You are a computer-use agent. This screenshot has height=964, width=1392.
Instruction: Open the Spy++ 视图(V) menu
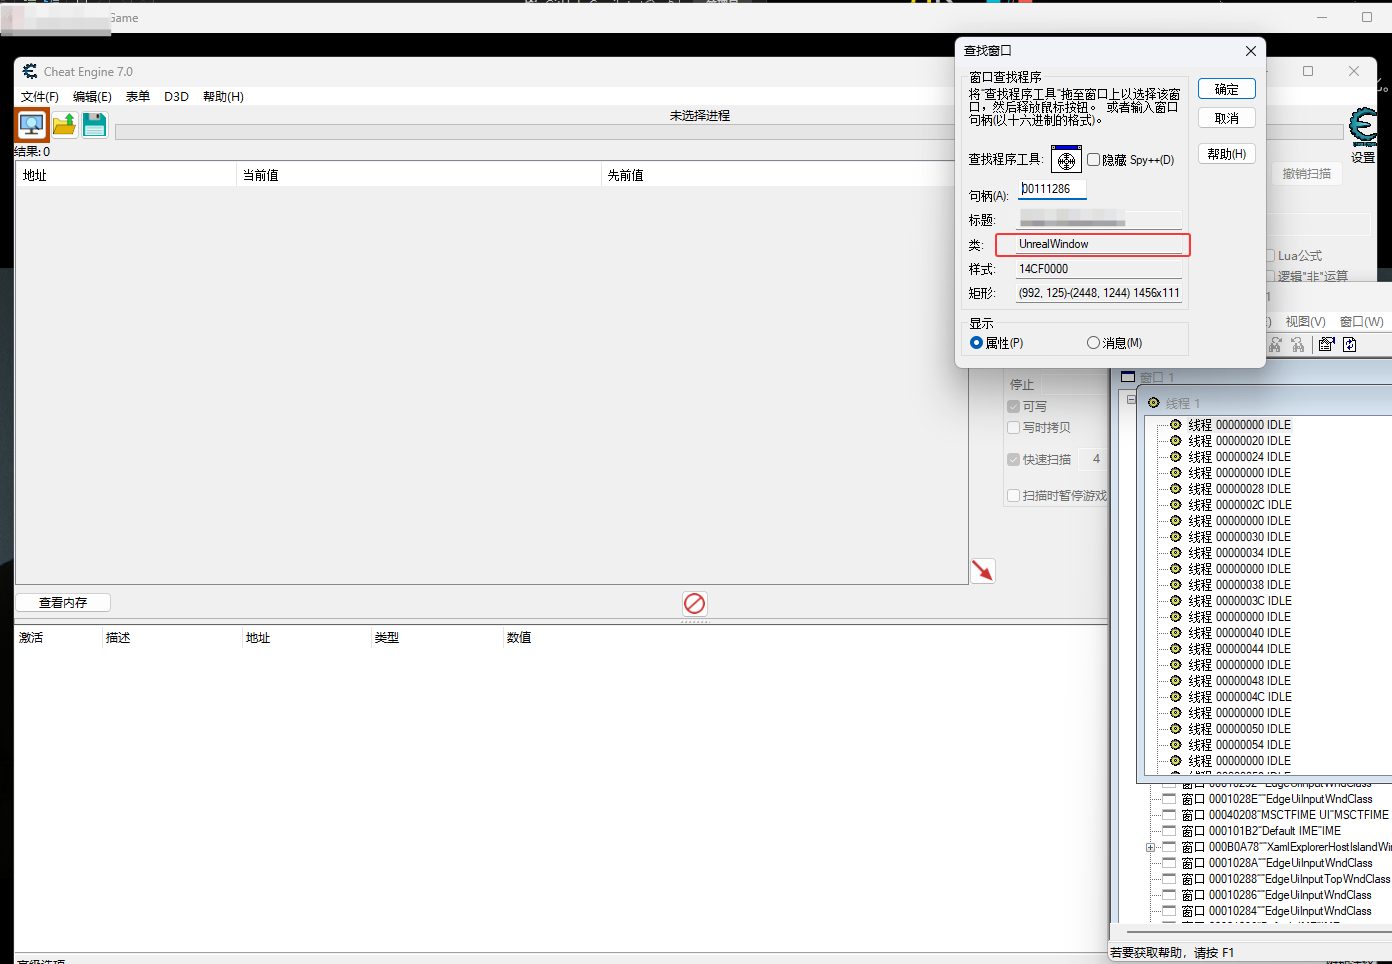(x=1305, y=322)
